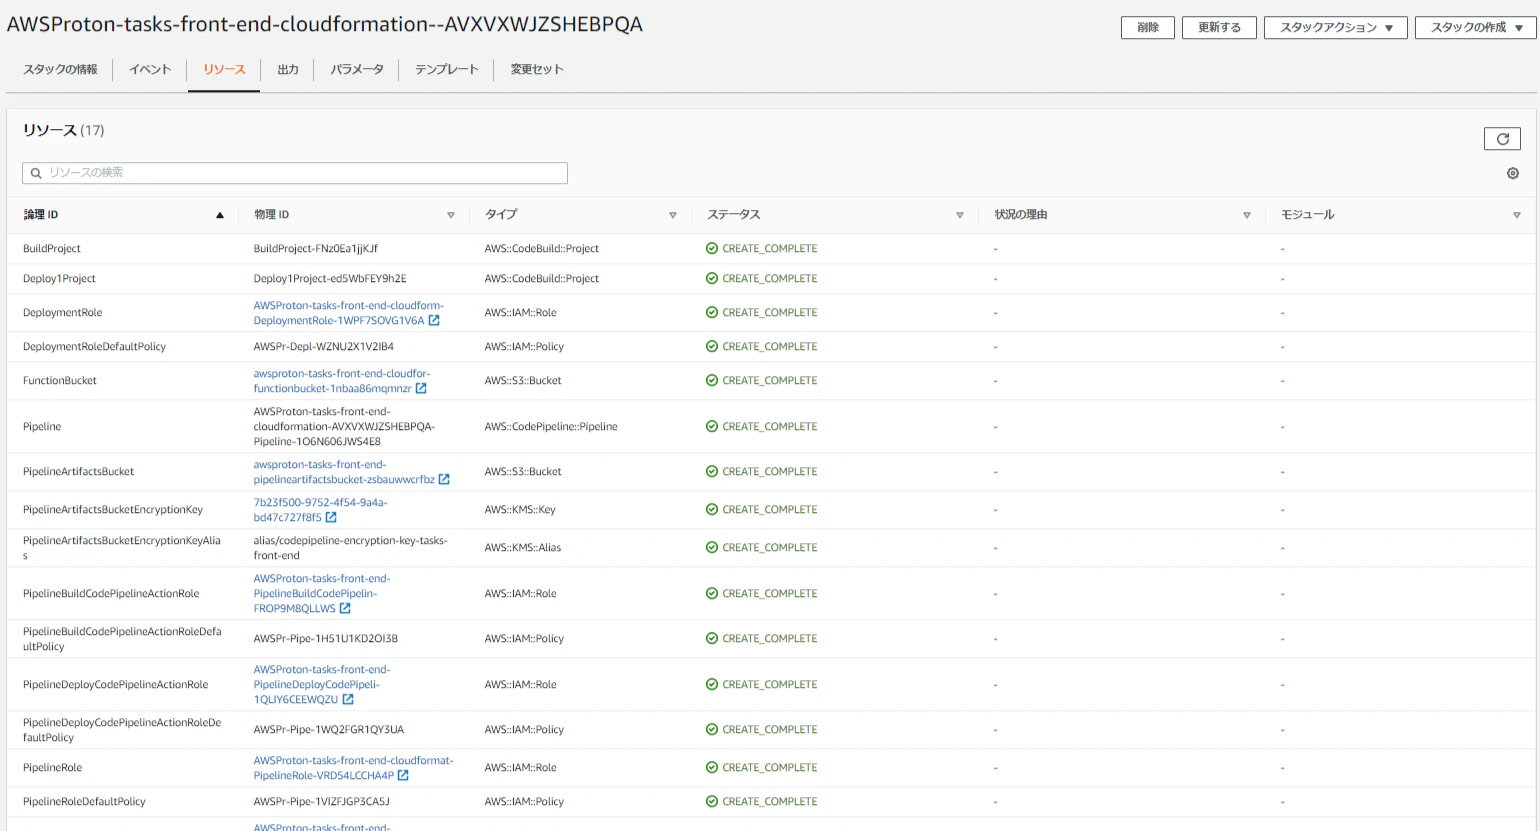The width and height of the screenshot is (1540, 831).
Task: Select AWS::CodePipeline::Pipeline type cell
Action: [551, 427]
